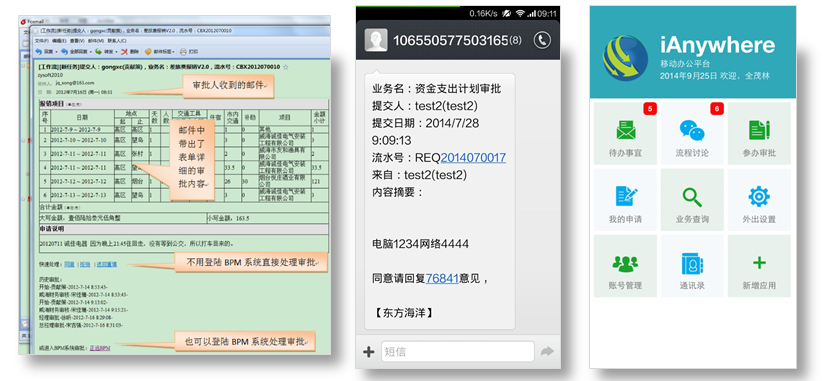The width and height of the screenshot is (832, 381).
Task: Tap the send arrow in SMS bar
Action: 547,351
